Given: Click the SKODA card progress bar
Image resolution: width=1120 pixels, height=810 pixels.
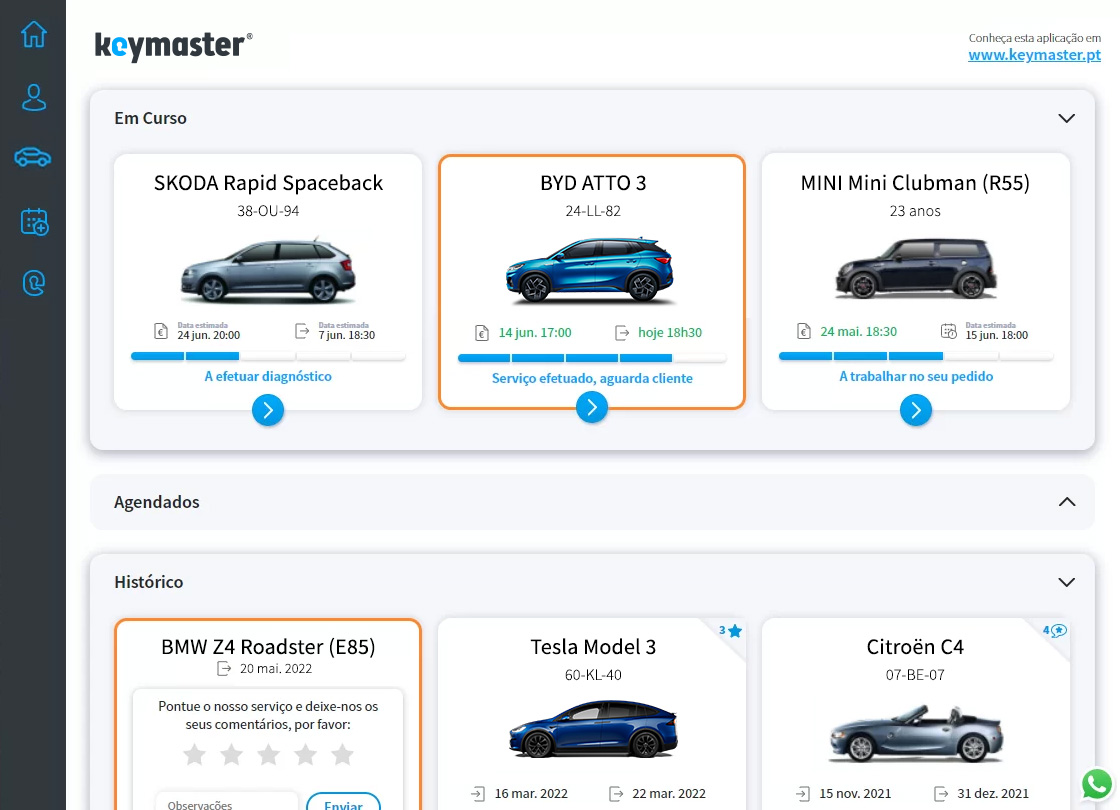Looking at the screenshot, I should (268, 356).
